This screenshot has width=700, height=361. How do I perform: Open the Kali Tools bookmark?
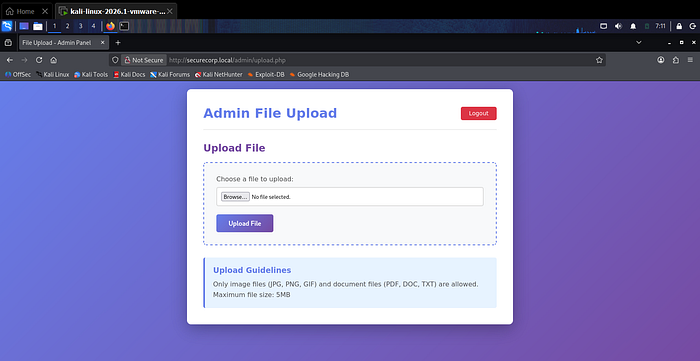click(91, 75)
